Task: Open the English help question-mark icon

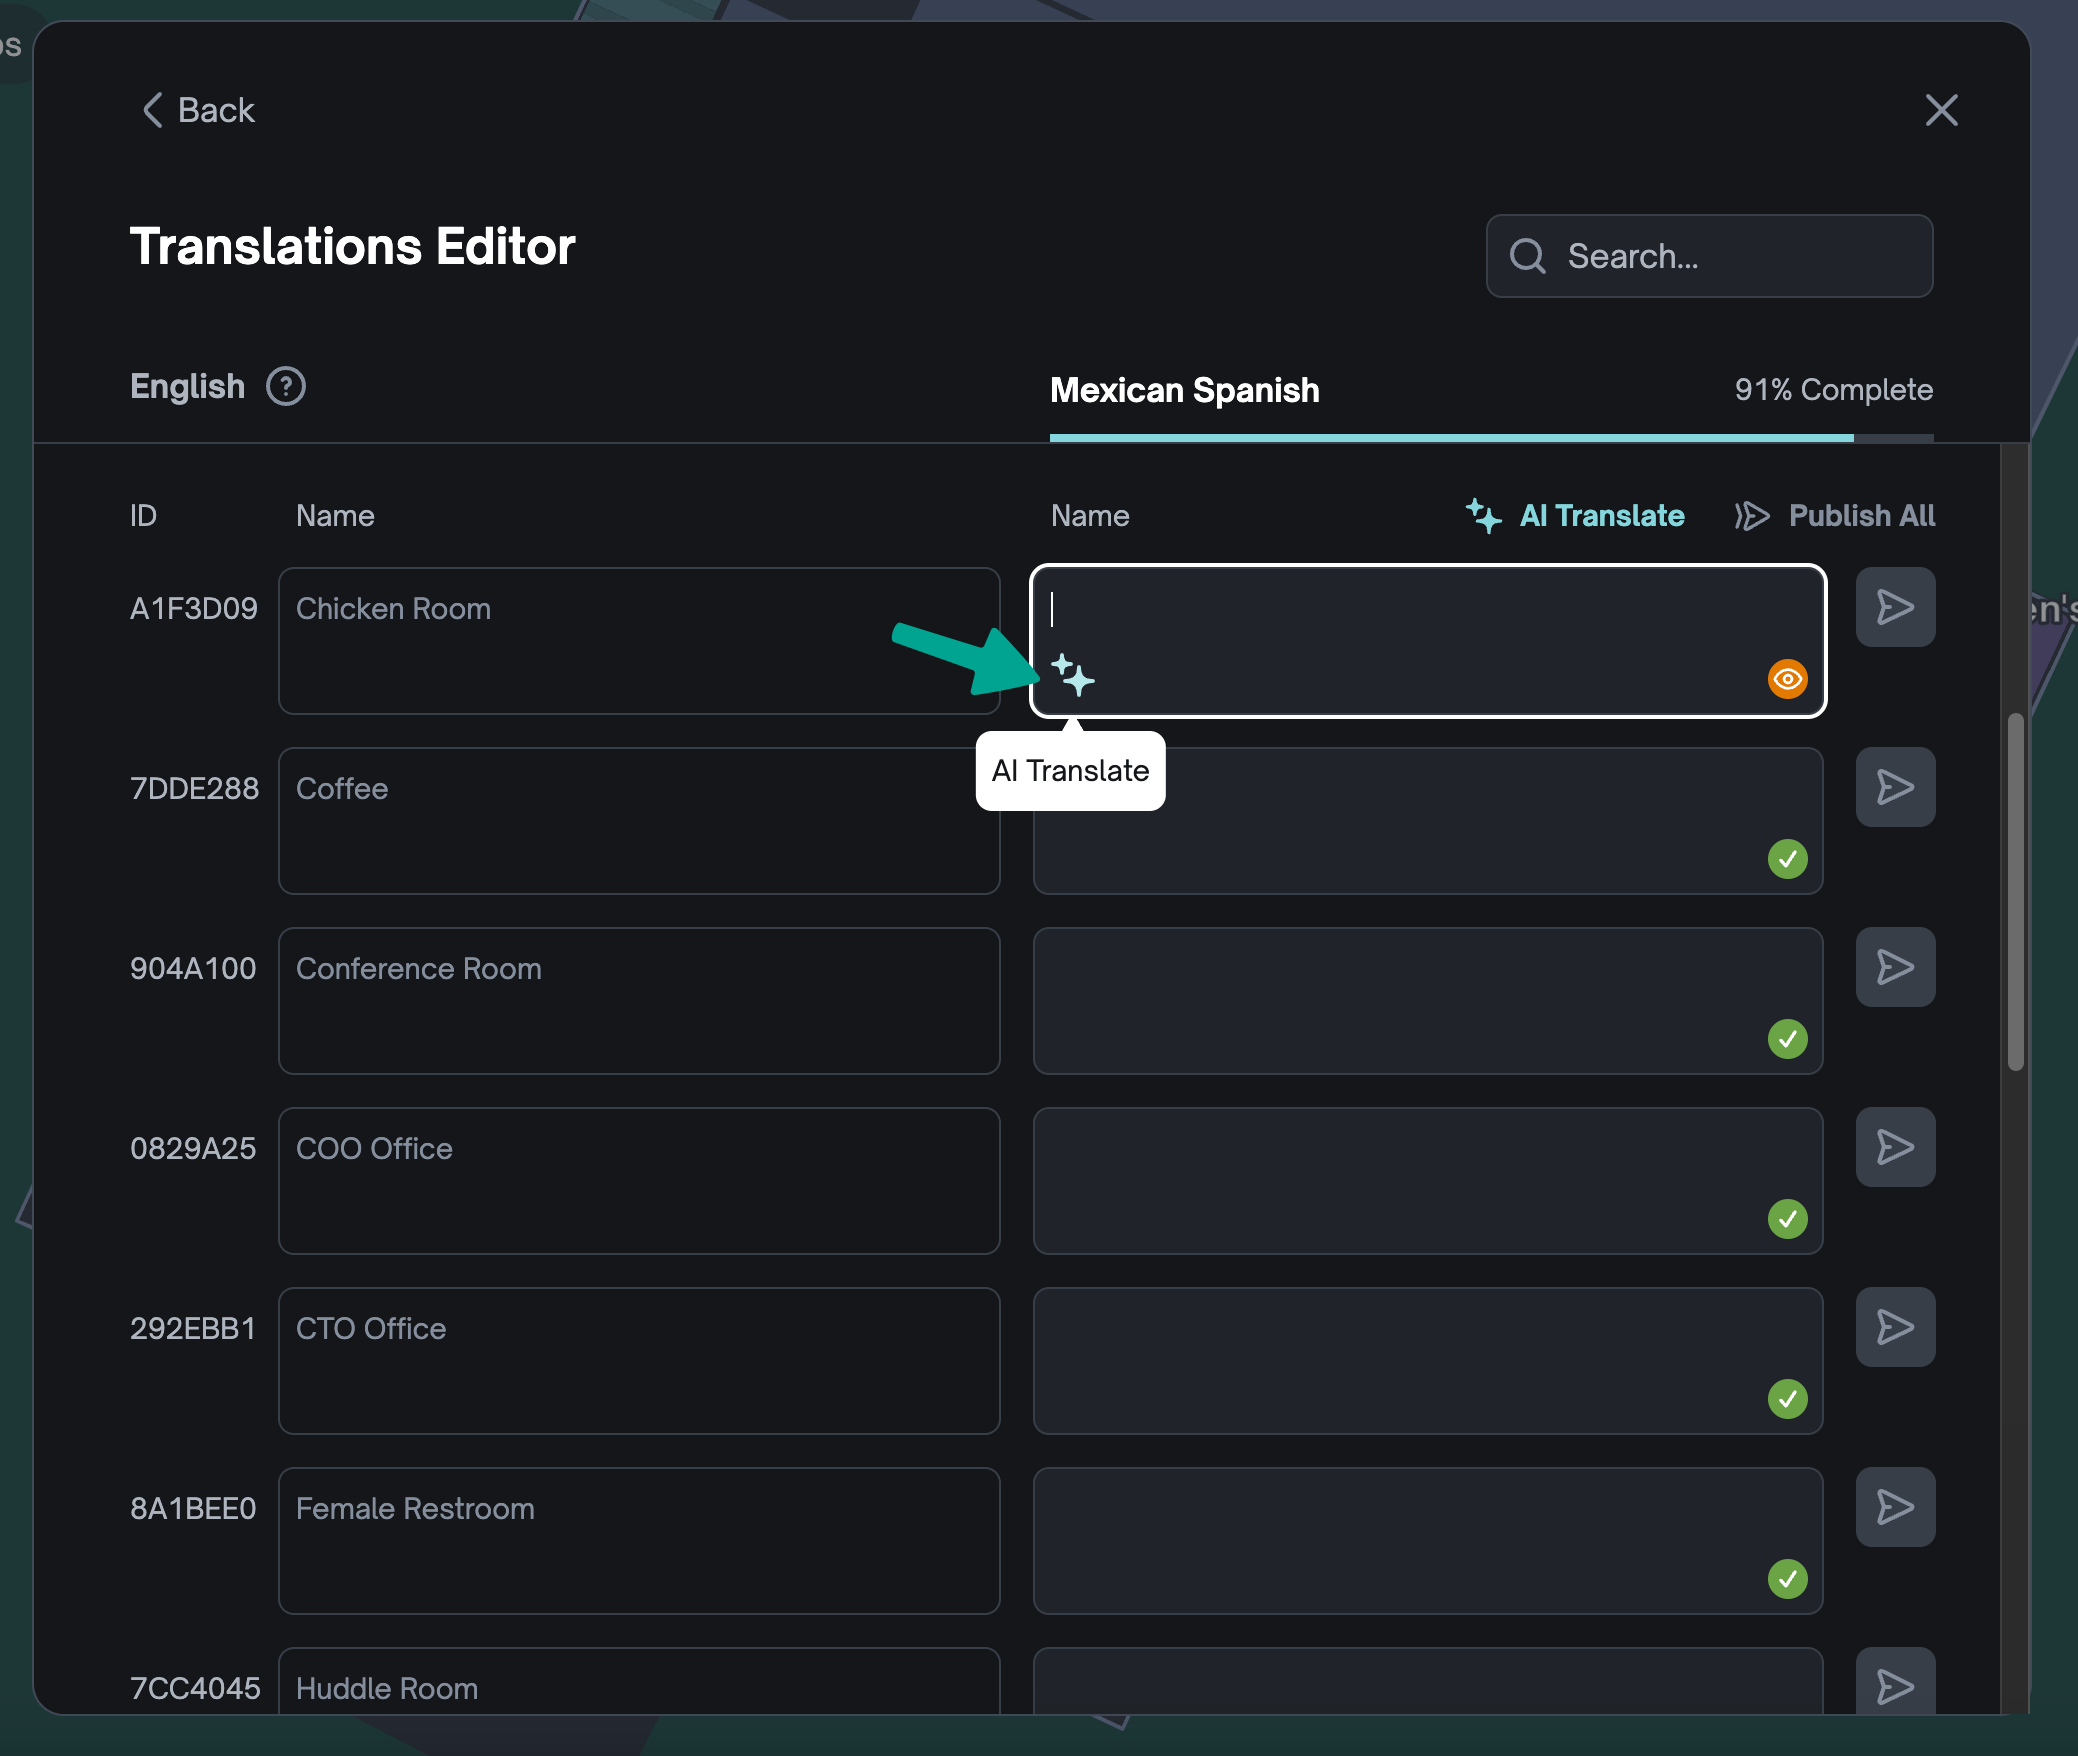Action: 286,386
